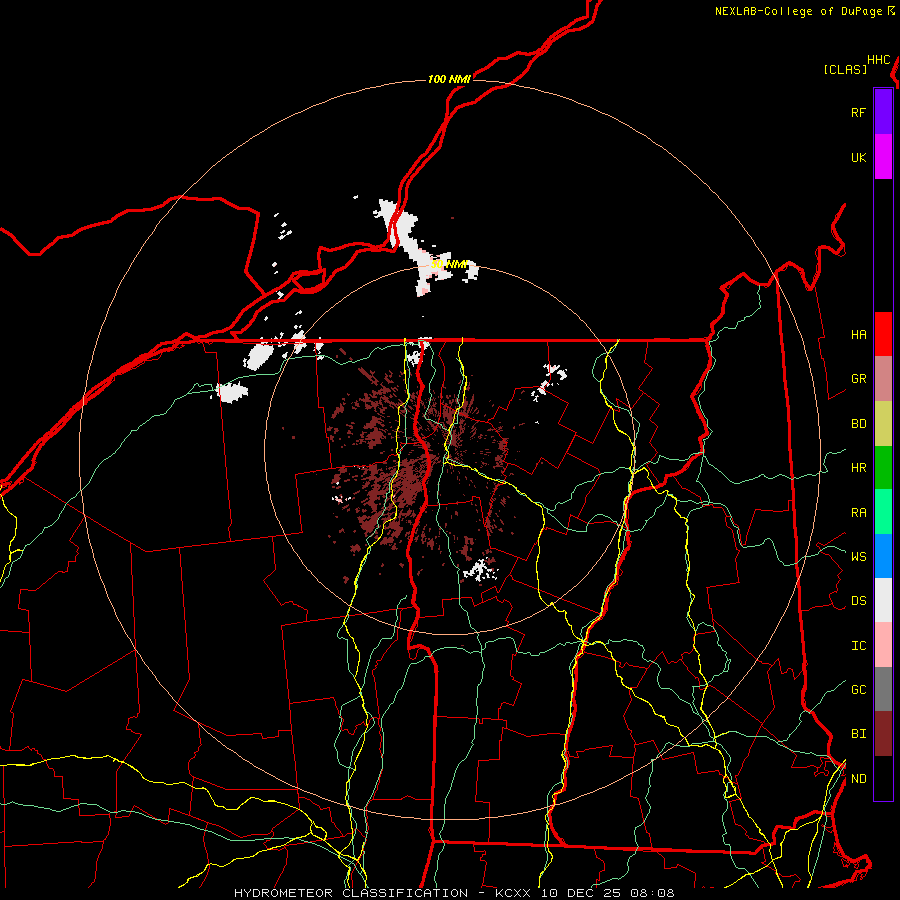
Task: Click the HA legend label
Action: [858, 335]
